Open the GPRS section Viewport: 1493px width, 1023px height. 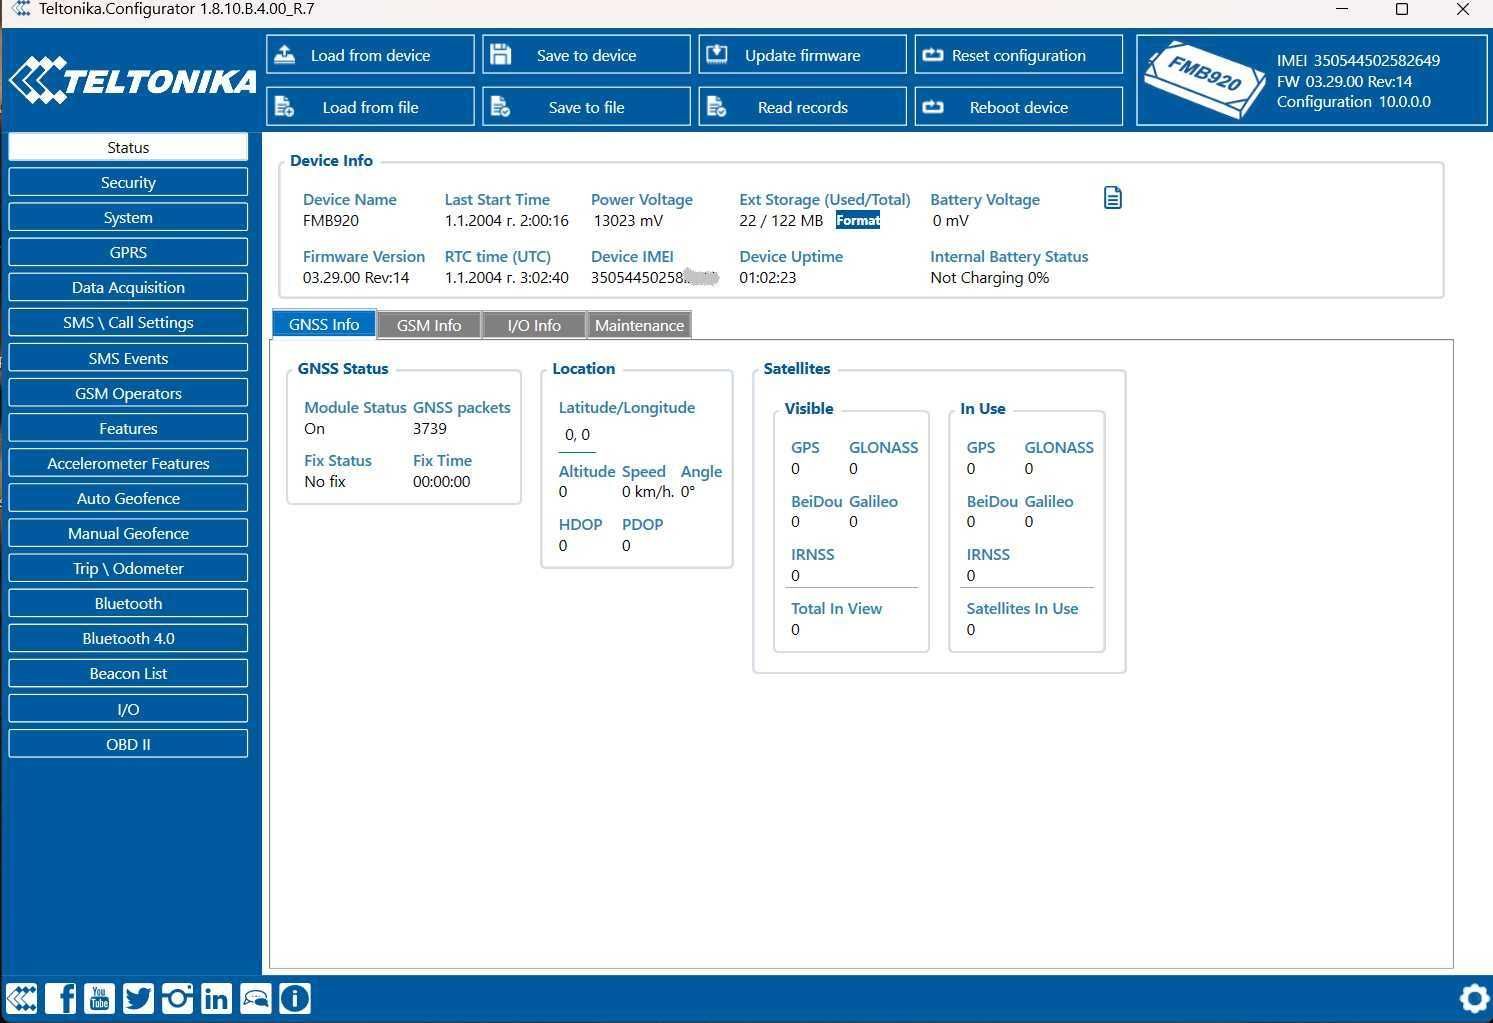tap(128, 252)
